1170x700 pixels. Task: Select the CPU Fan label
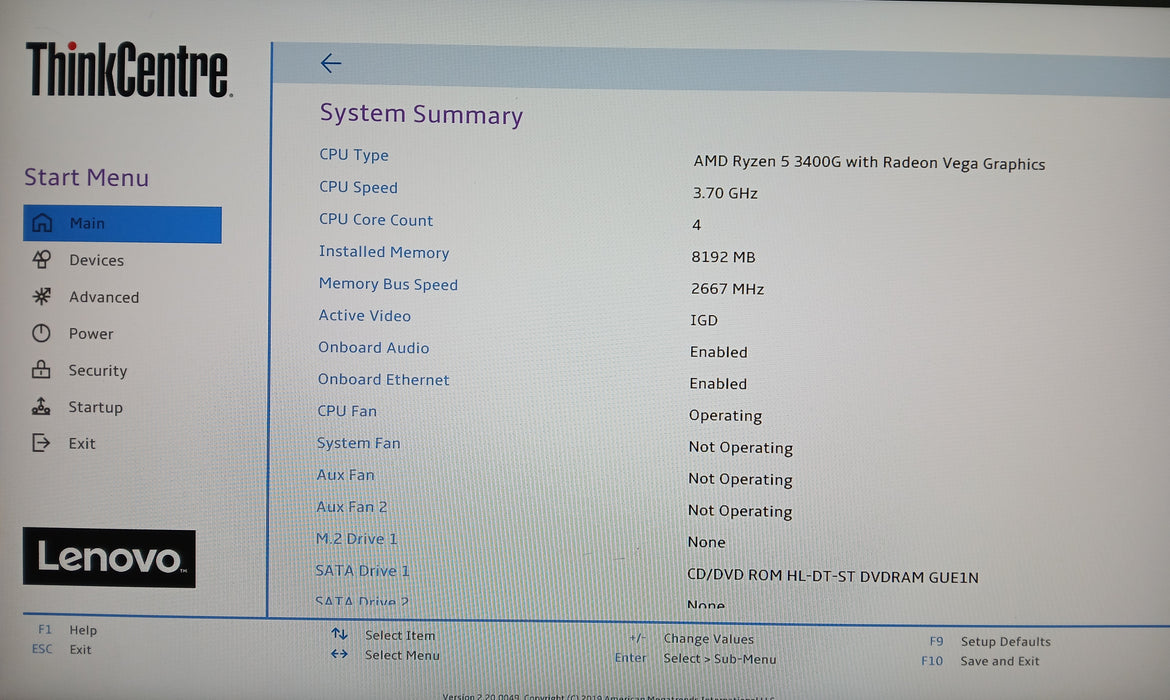pos(347,410)
